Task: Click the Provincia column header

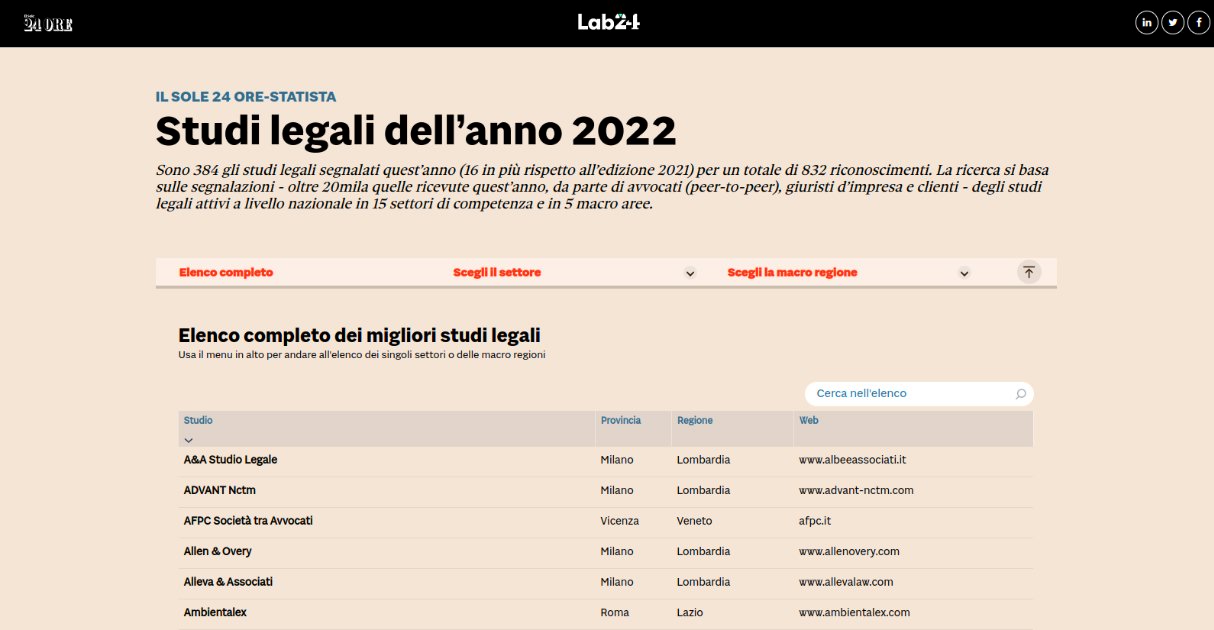Action: (x=621, y=421)
